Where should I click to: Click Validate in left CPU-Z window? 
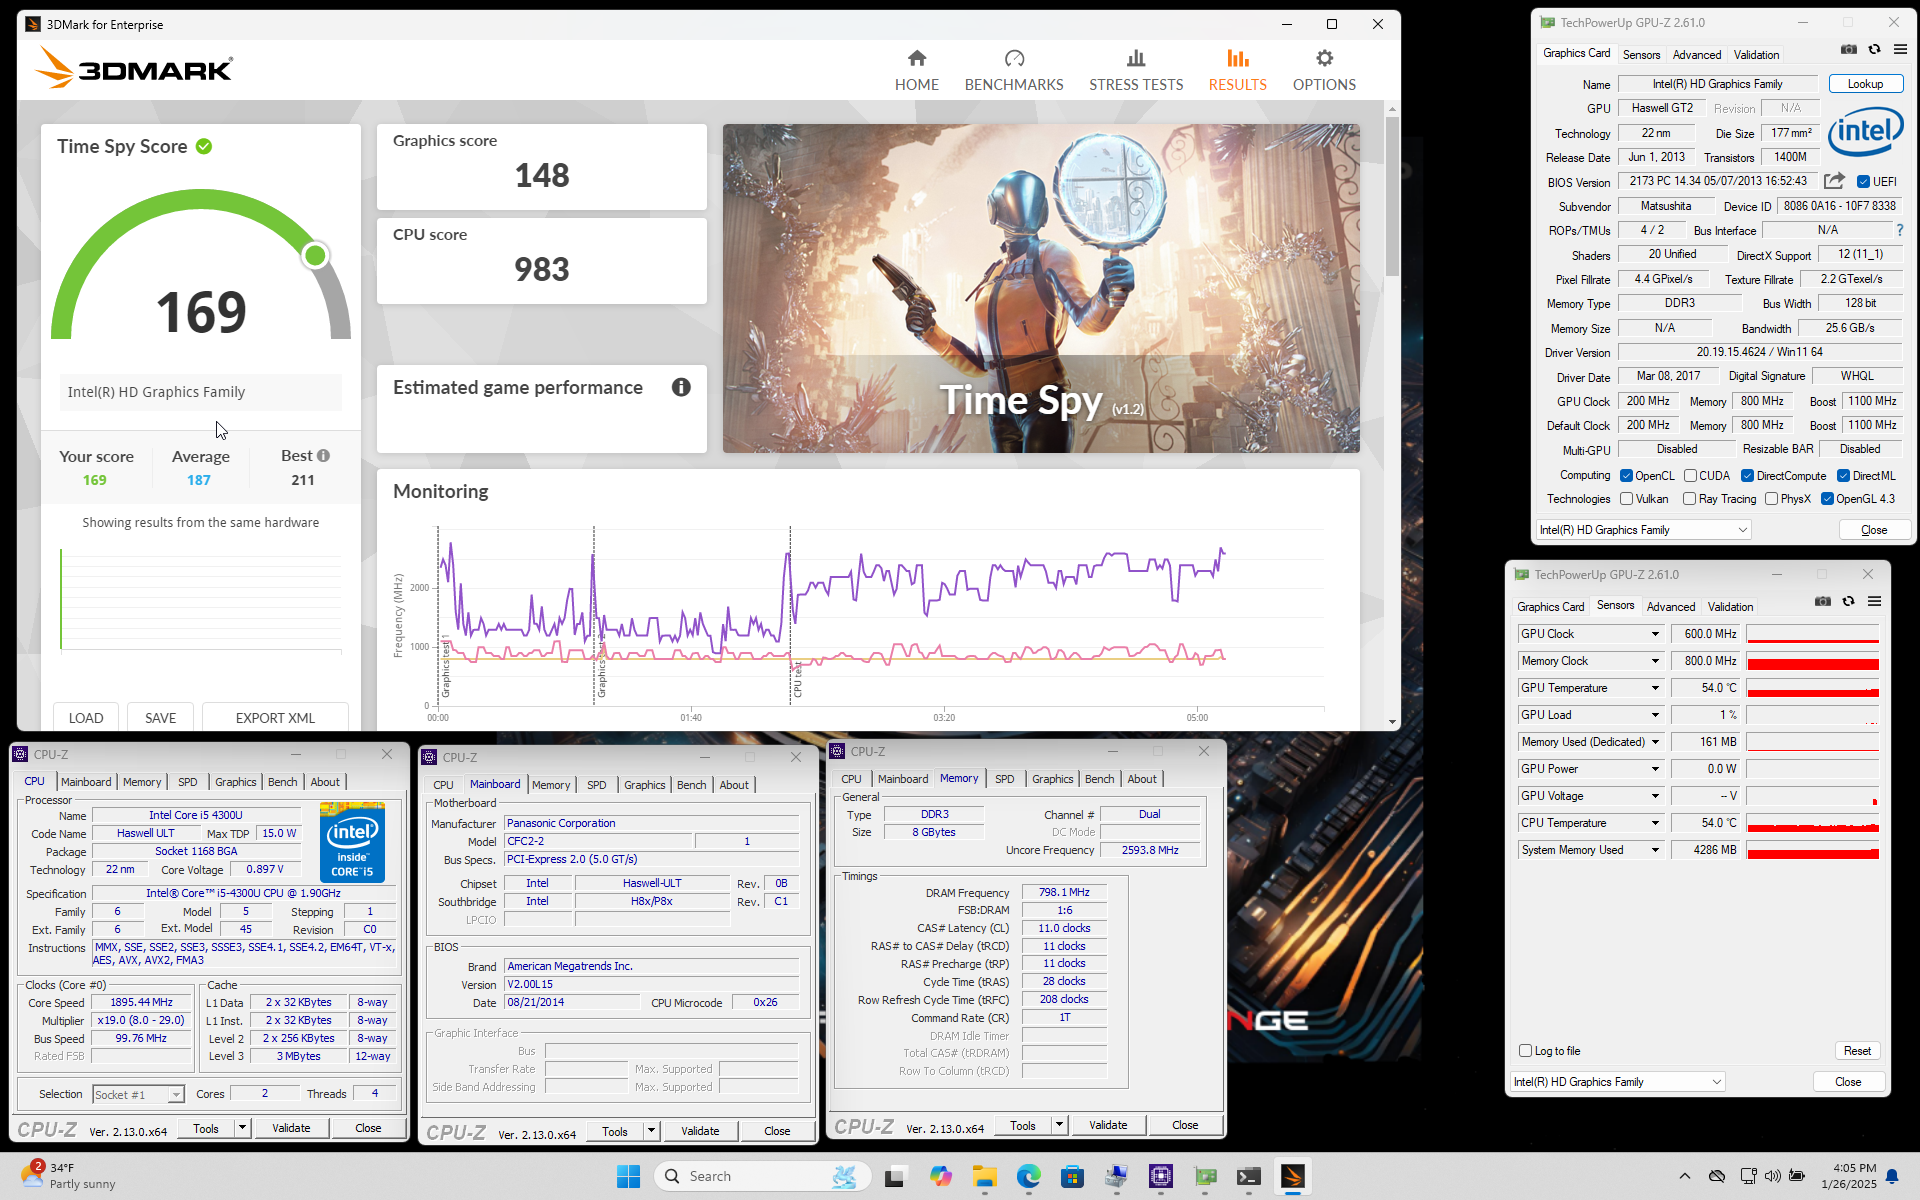tap(291, 1128)
